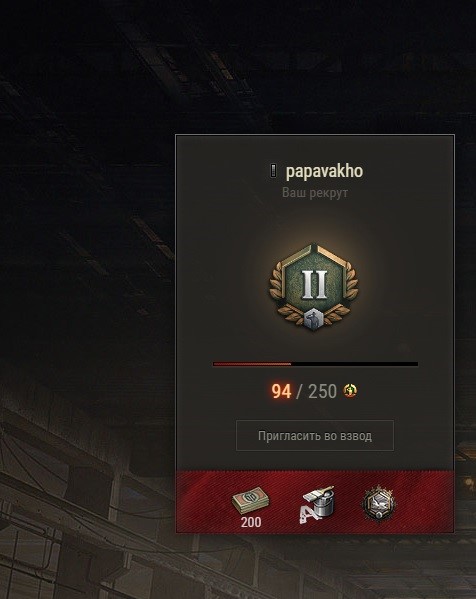
Task: Select the medal reward icon
Action: (379, 504)
